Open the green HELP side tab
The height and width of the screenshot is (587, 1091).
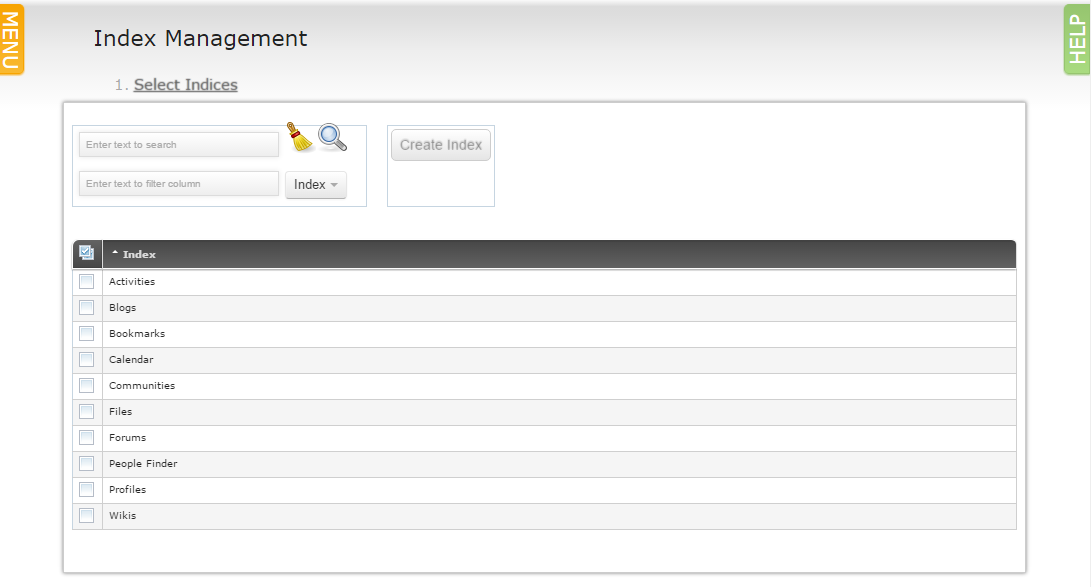tap(1077, 40)
